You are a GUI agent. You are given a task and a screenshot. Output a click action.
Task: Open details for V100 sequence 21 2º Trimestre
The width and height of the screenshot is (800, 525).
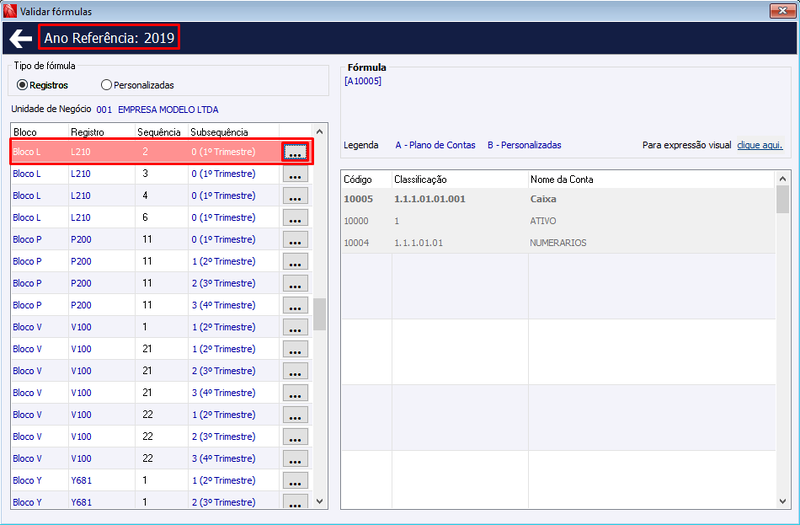(x=295, y=349)
